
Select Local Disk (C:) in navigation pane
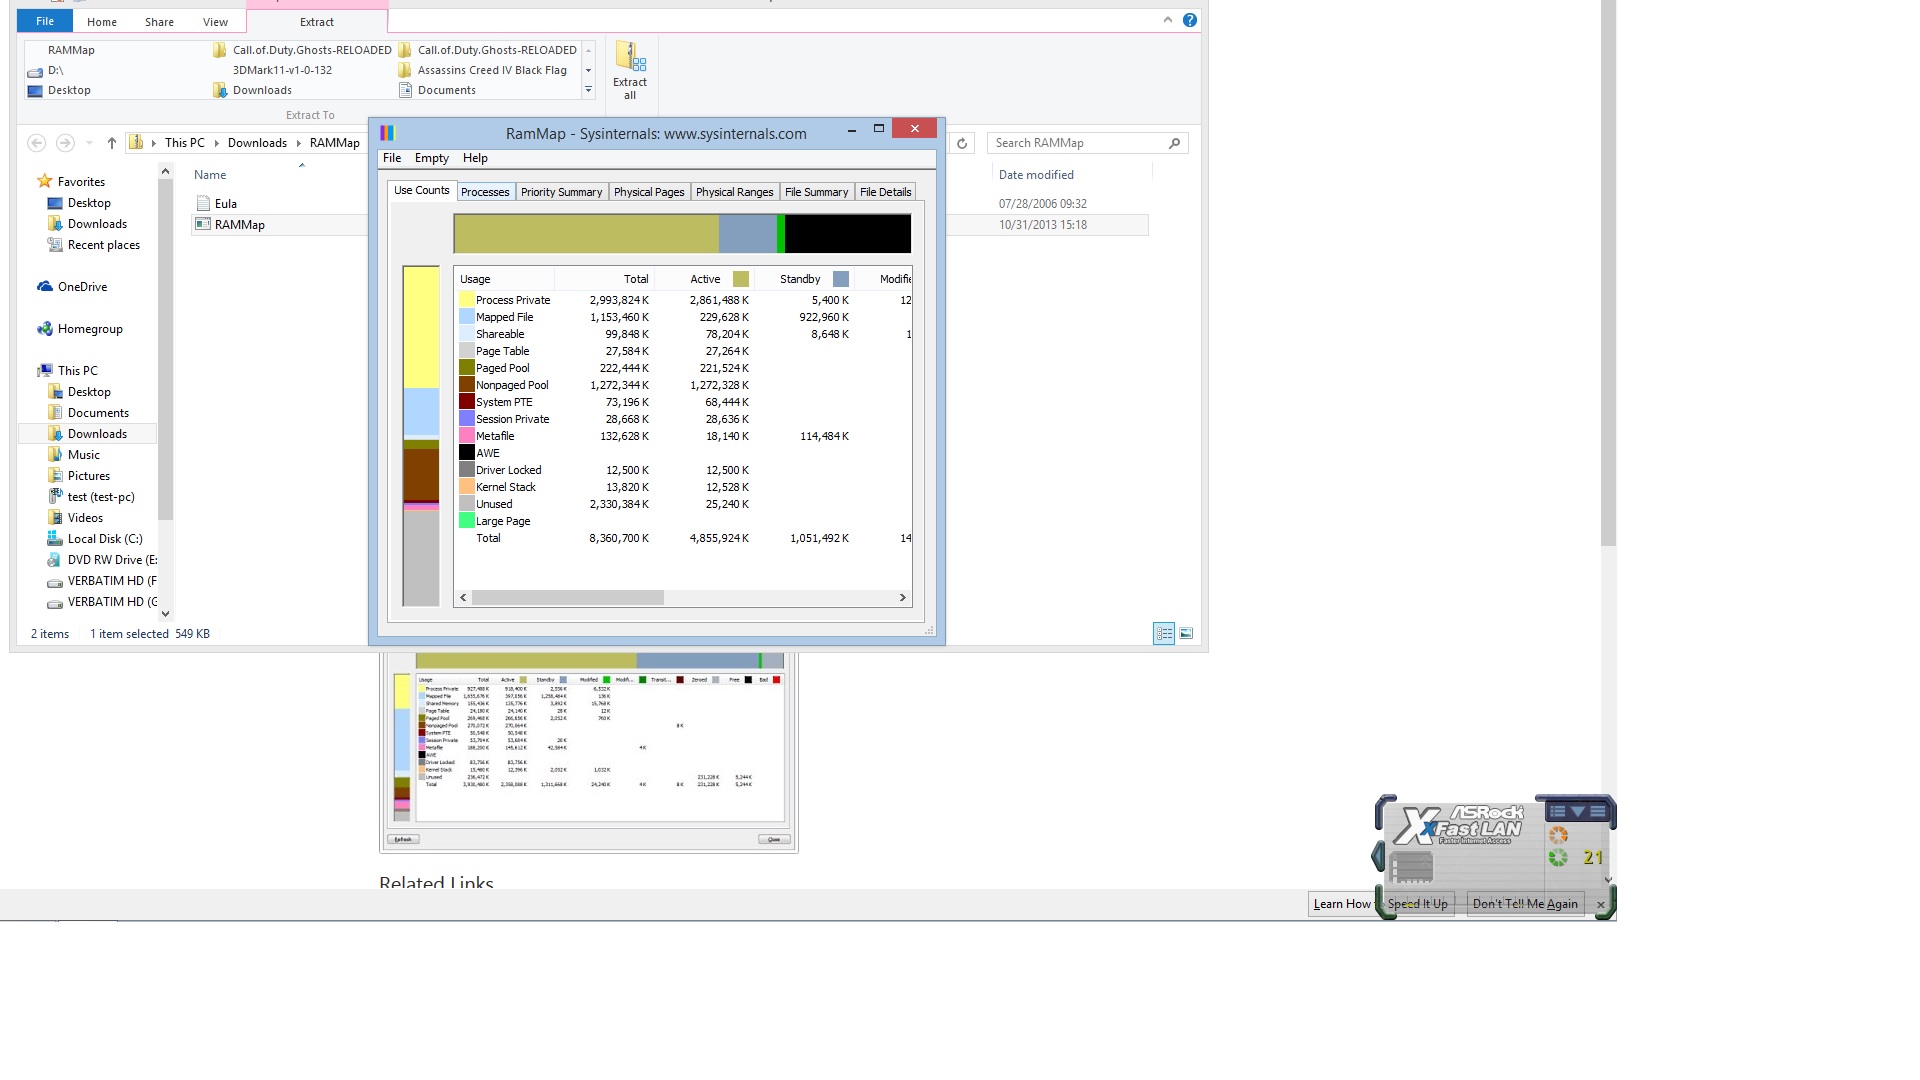(x=104, y=539)
